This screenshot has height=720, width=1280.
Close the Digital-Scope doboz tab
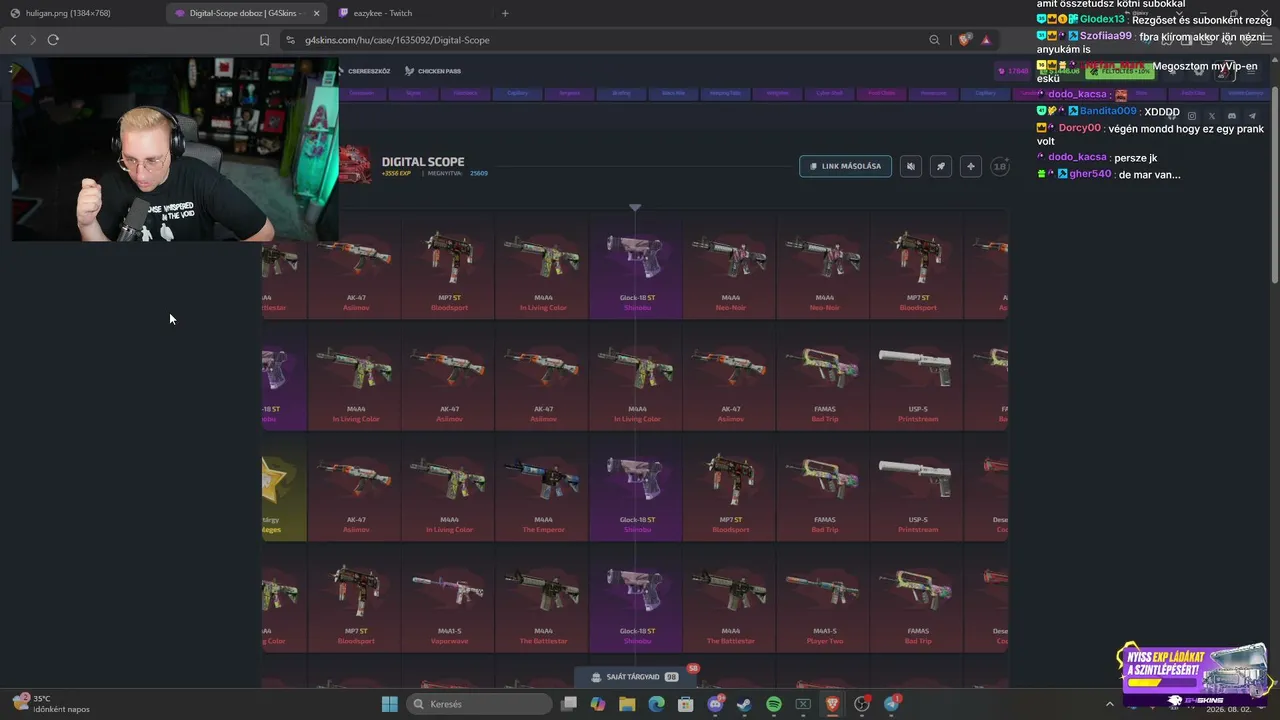tap(317, 13)
